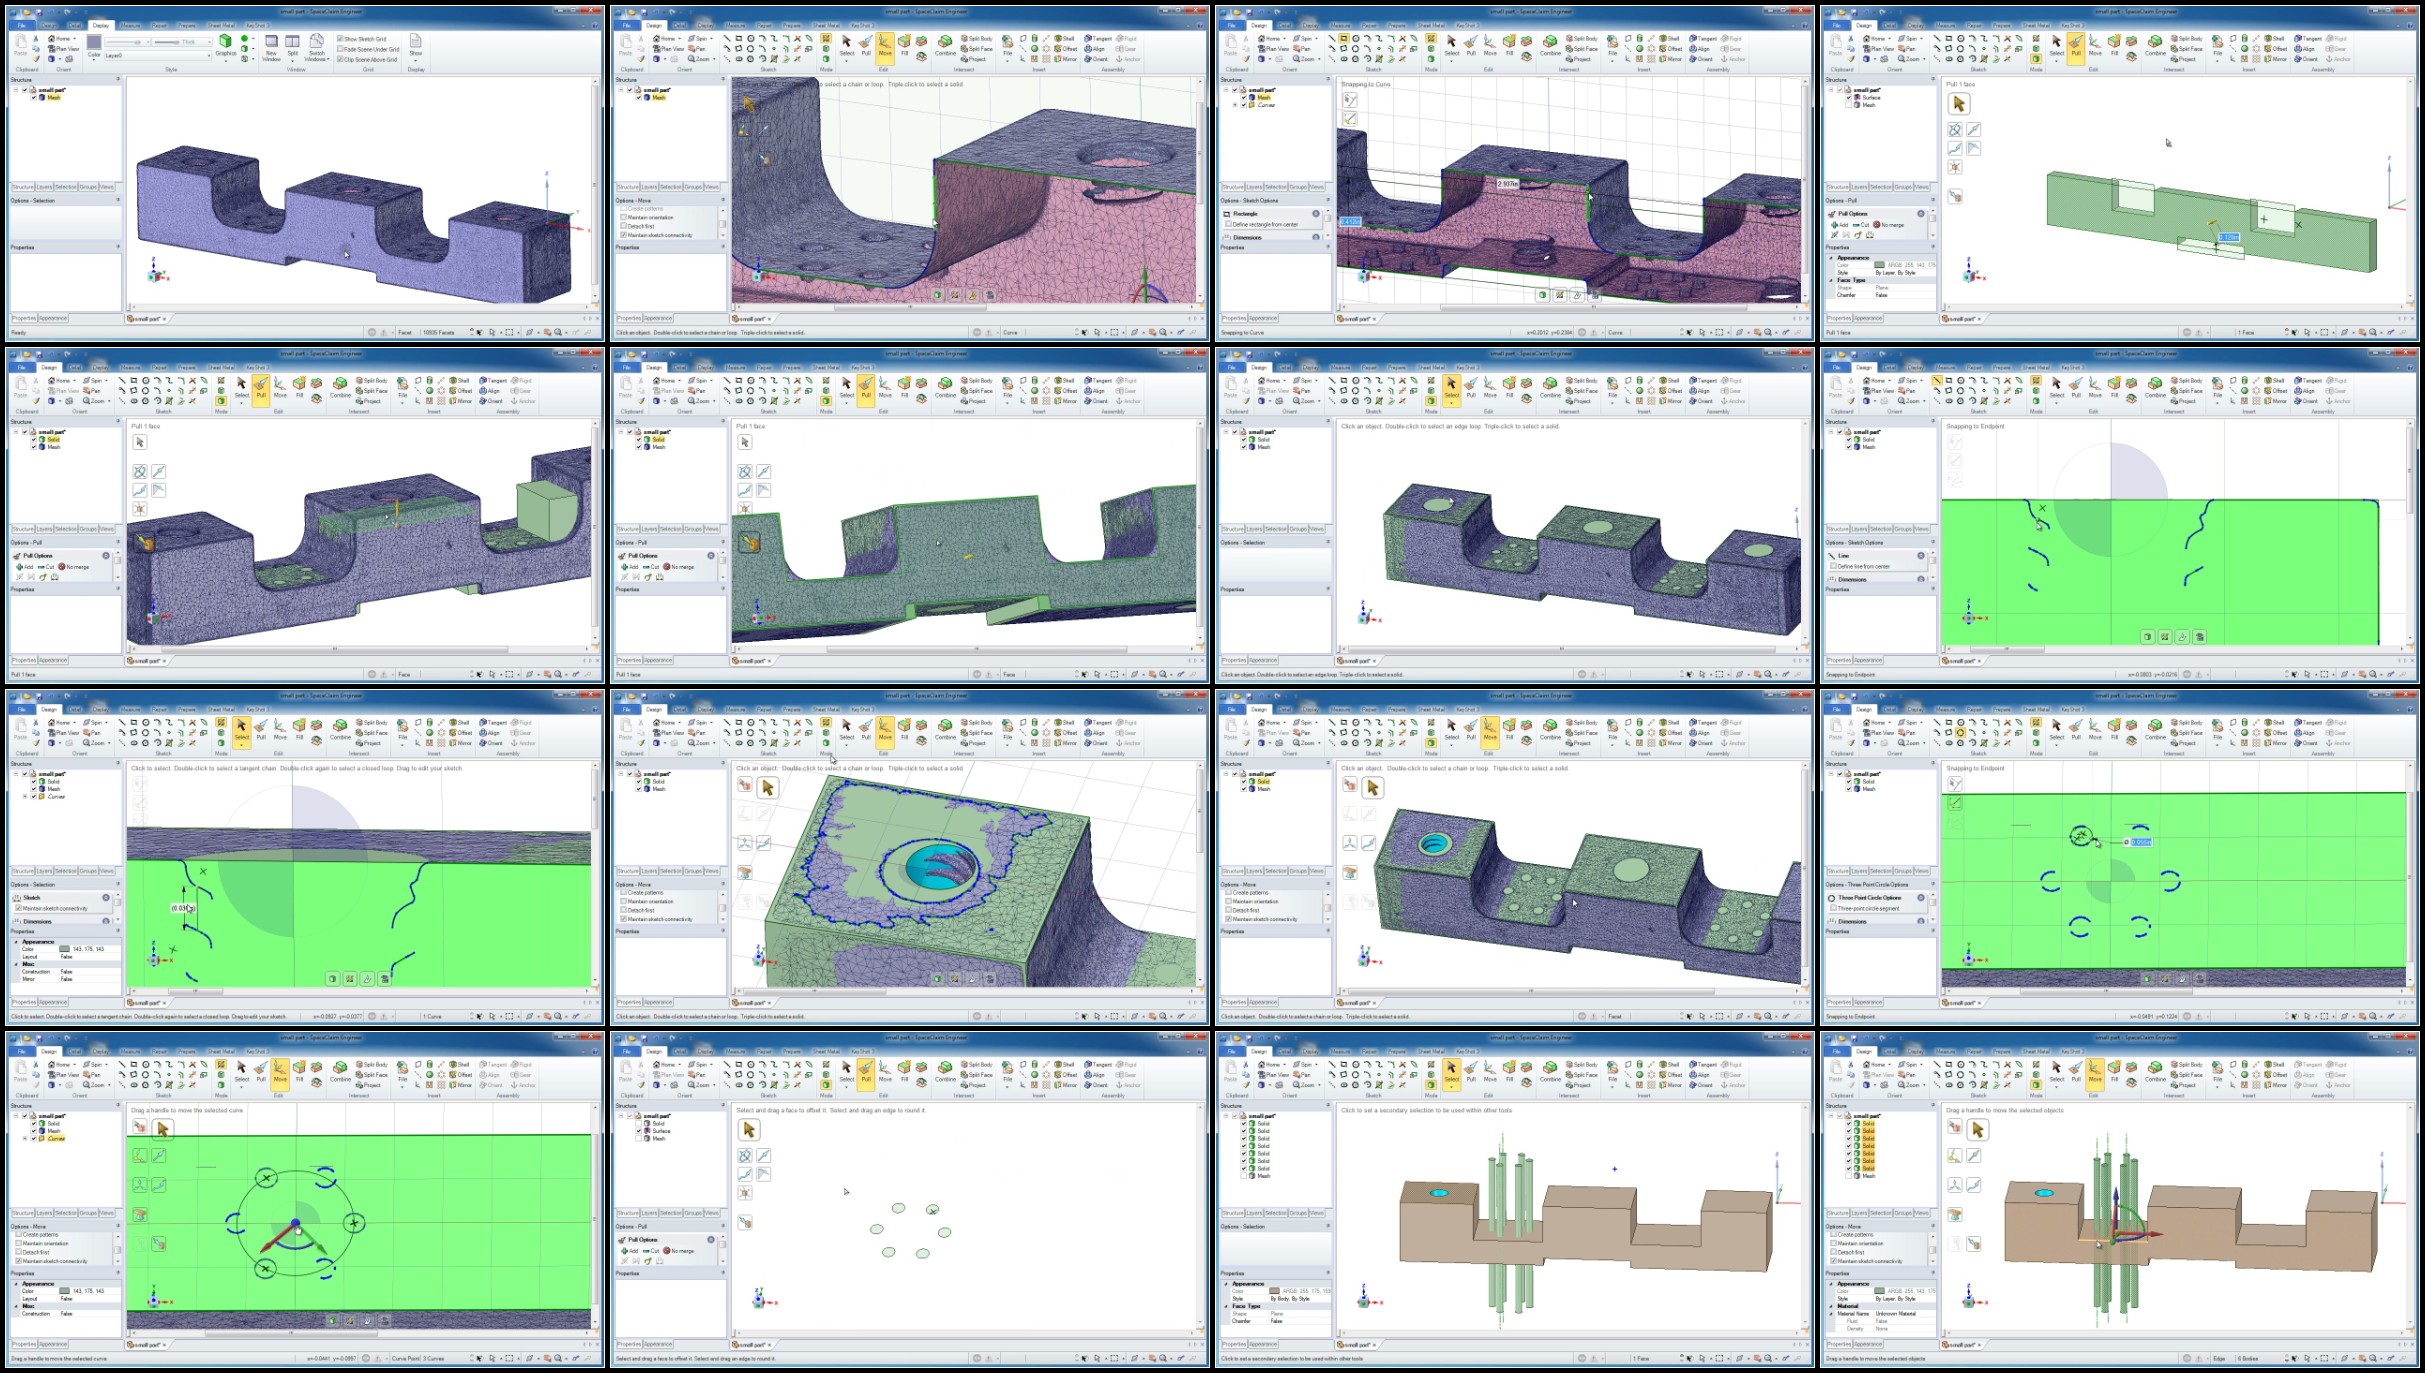
Task: Click Shell in the green-bar model frame
Action: pos(2275,39)
